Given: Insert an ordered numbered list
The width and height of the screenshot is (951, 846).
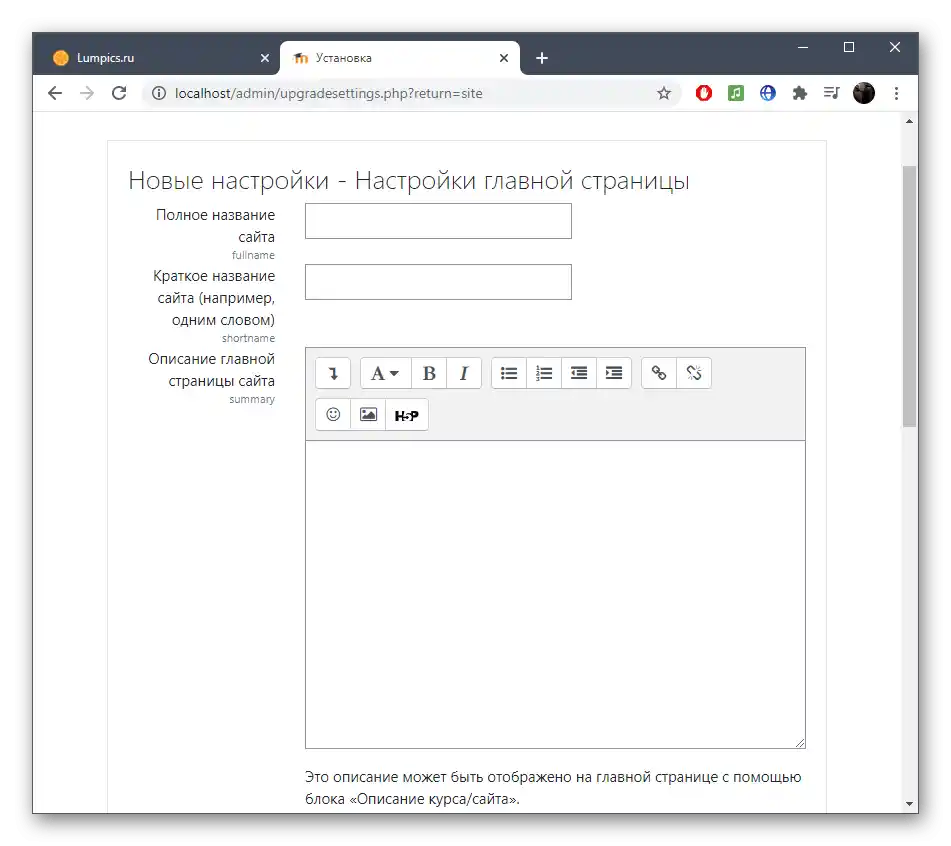Looking at the screenshot, I should [x=544, y=373].
